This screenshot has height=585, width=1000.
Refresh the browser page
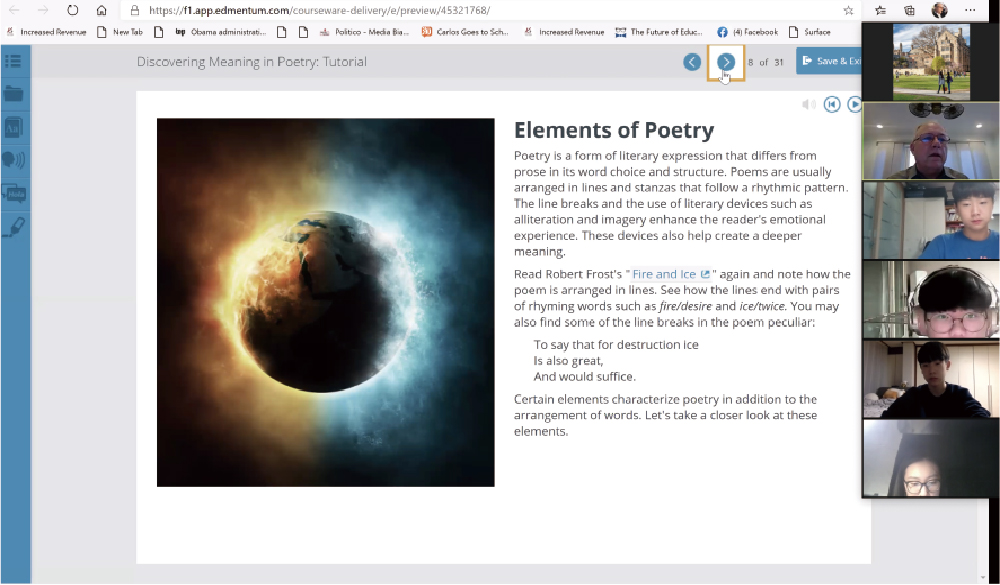pos(73,10)
